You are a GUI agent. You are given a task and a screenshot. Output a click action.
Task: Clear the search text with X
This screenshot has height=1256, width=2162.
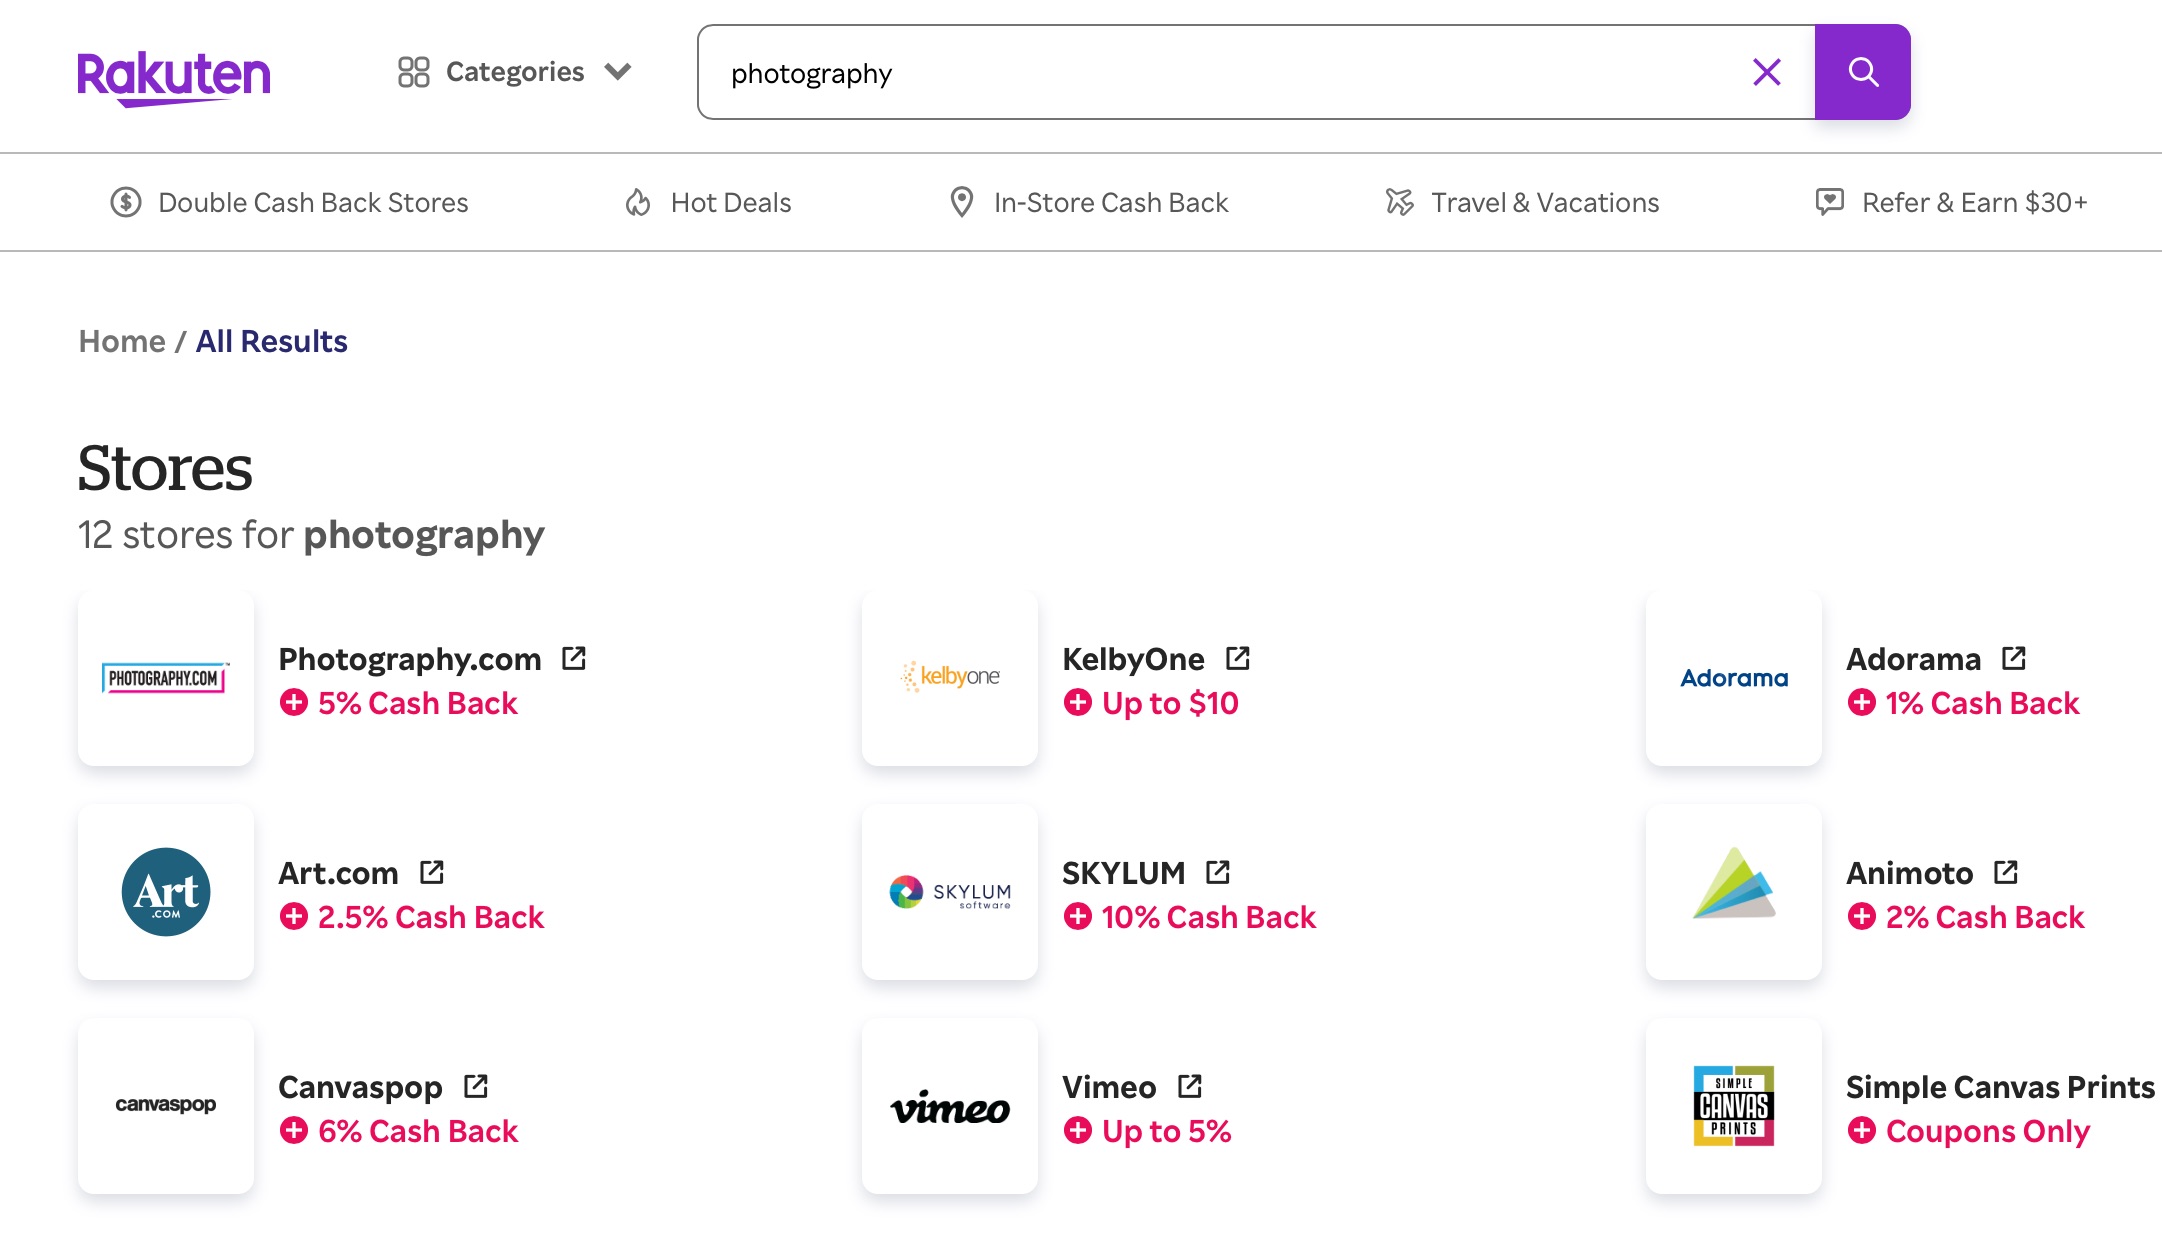[x=1766, y=72]
